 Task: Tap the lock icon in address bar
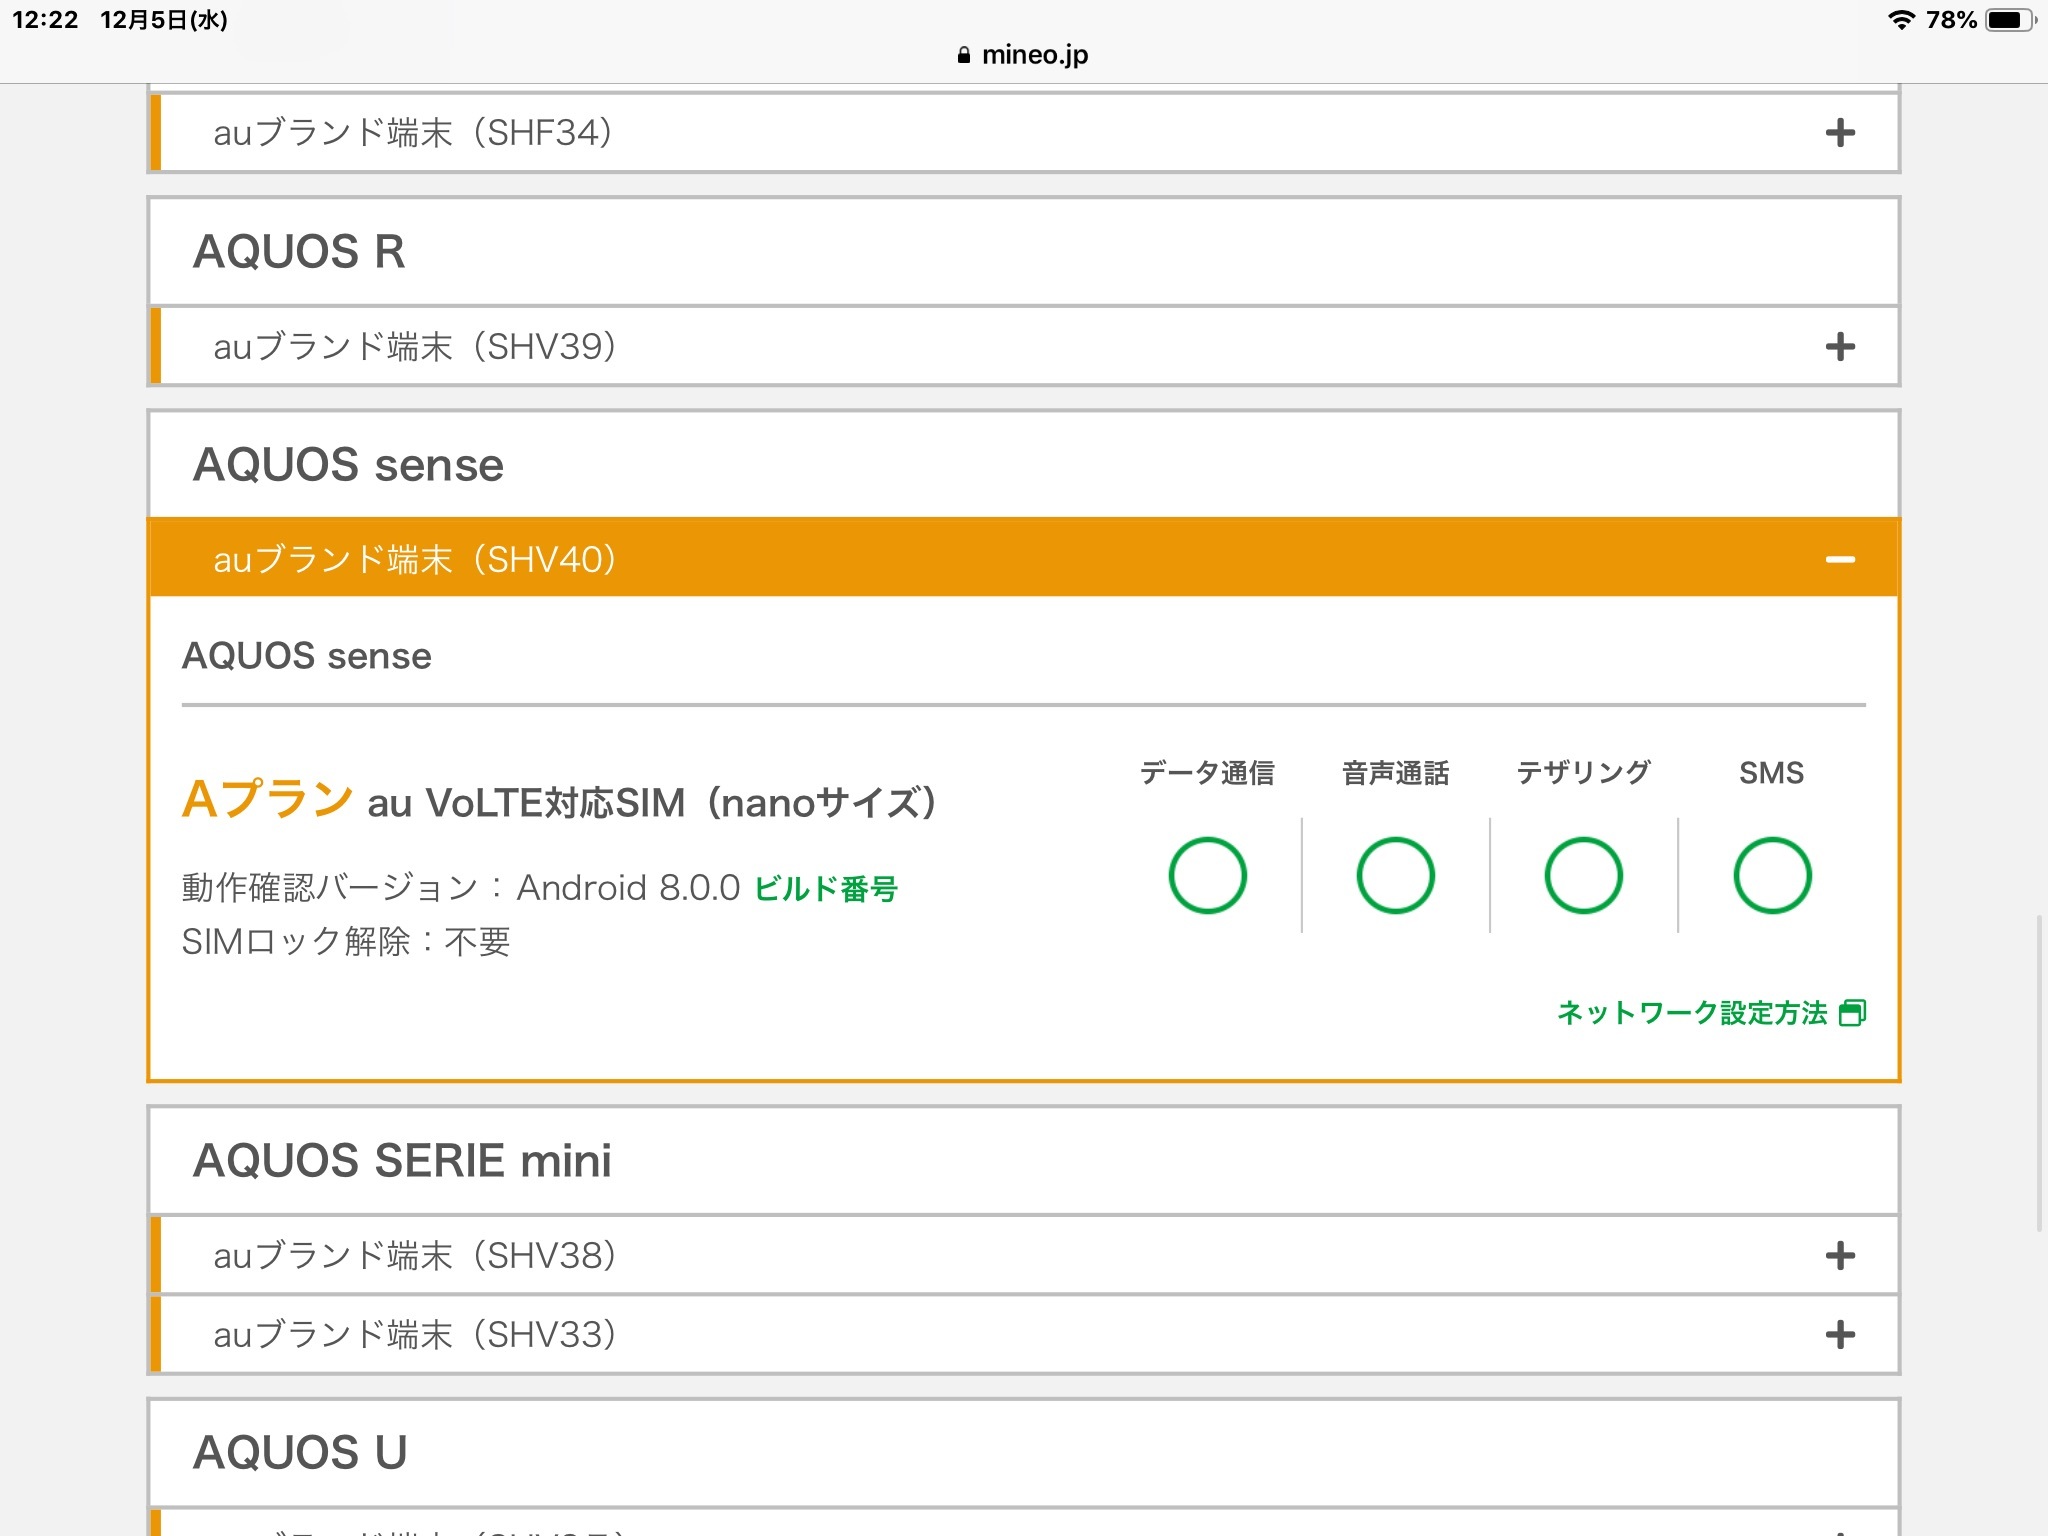pos(963,56)
